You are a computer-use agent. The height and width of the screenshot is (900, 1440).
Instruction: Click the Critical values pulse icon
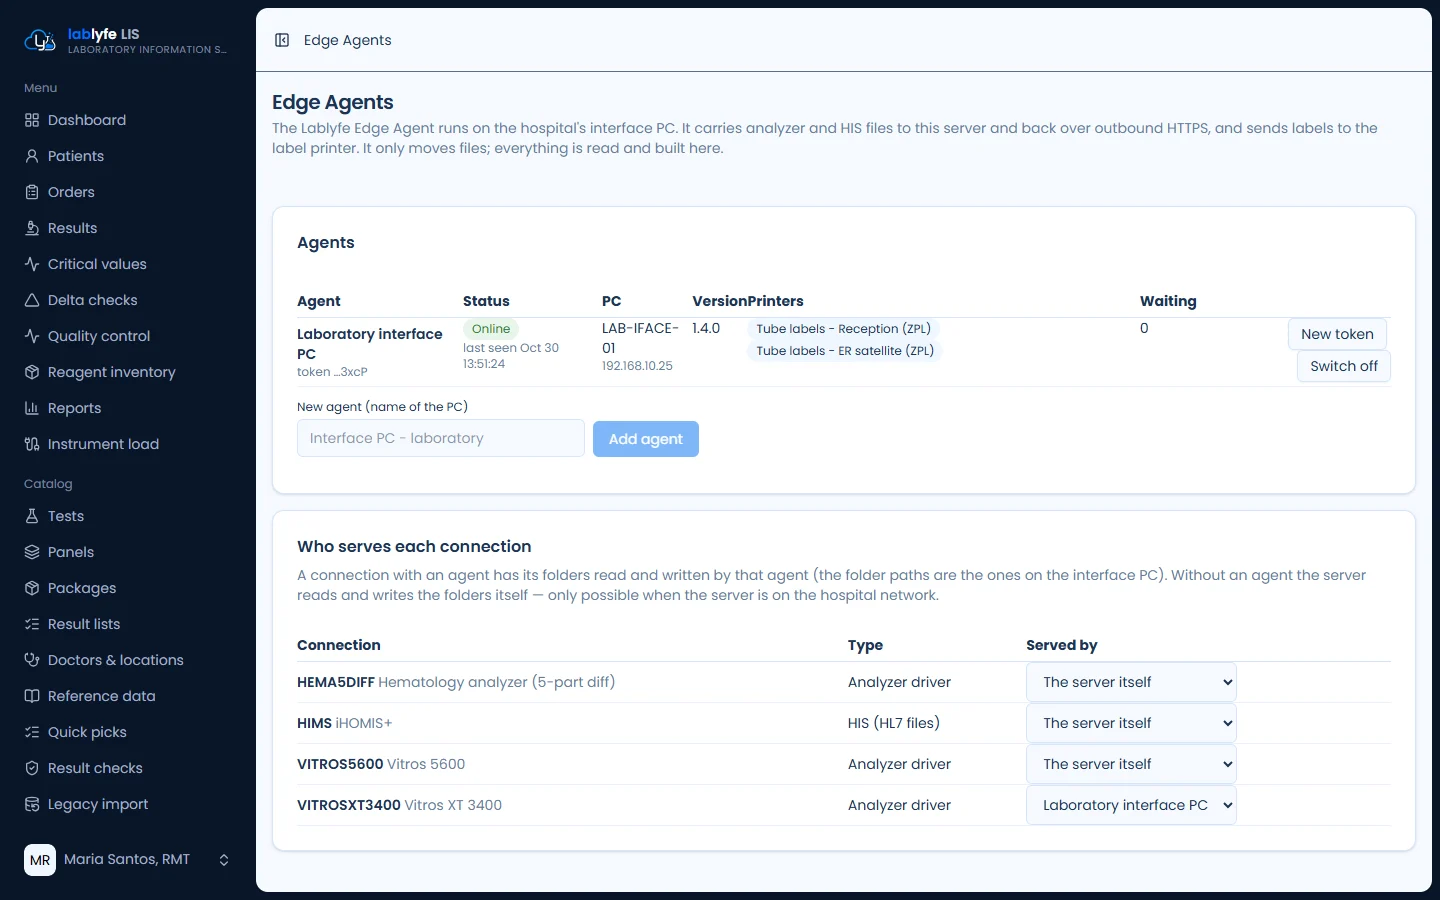(x=32, y=264)
